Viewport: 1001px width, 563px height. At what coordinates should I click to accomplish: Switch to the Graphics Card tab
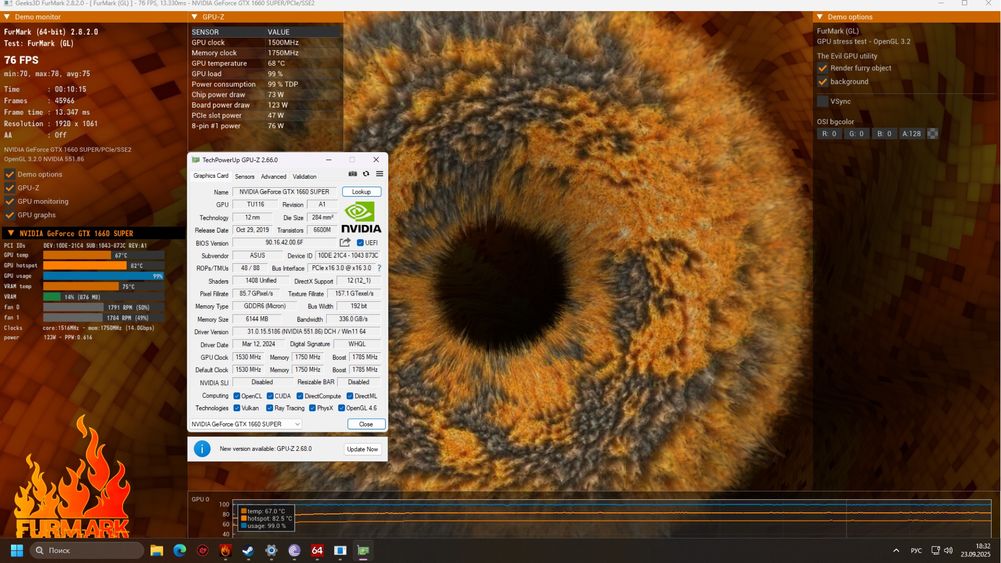pos(211,176)
